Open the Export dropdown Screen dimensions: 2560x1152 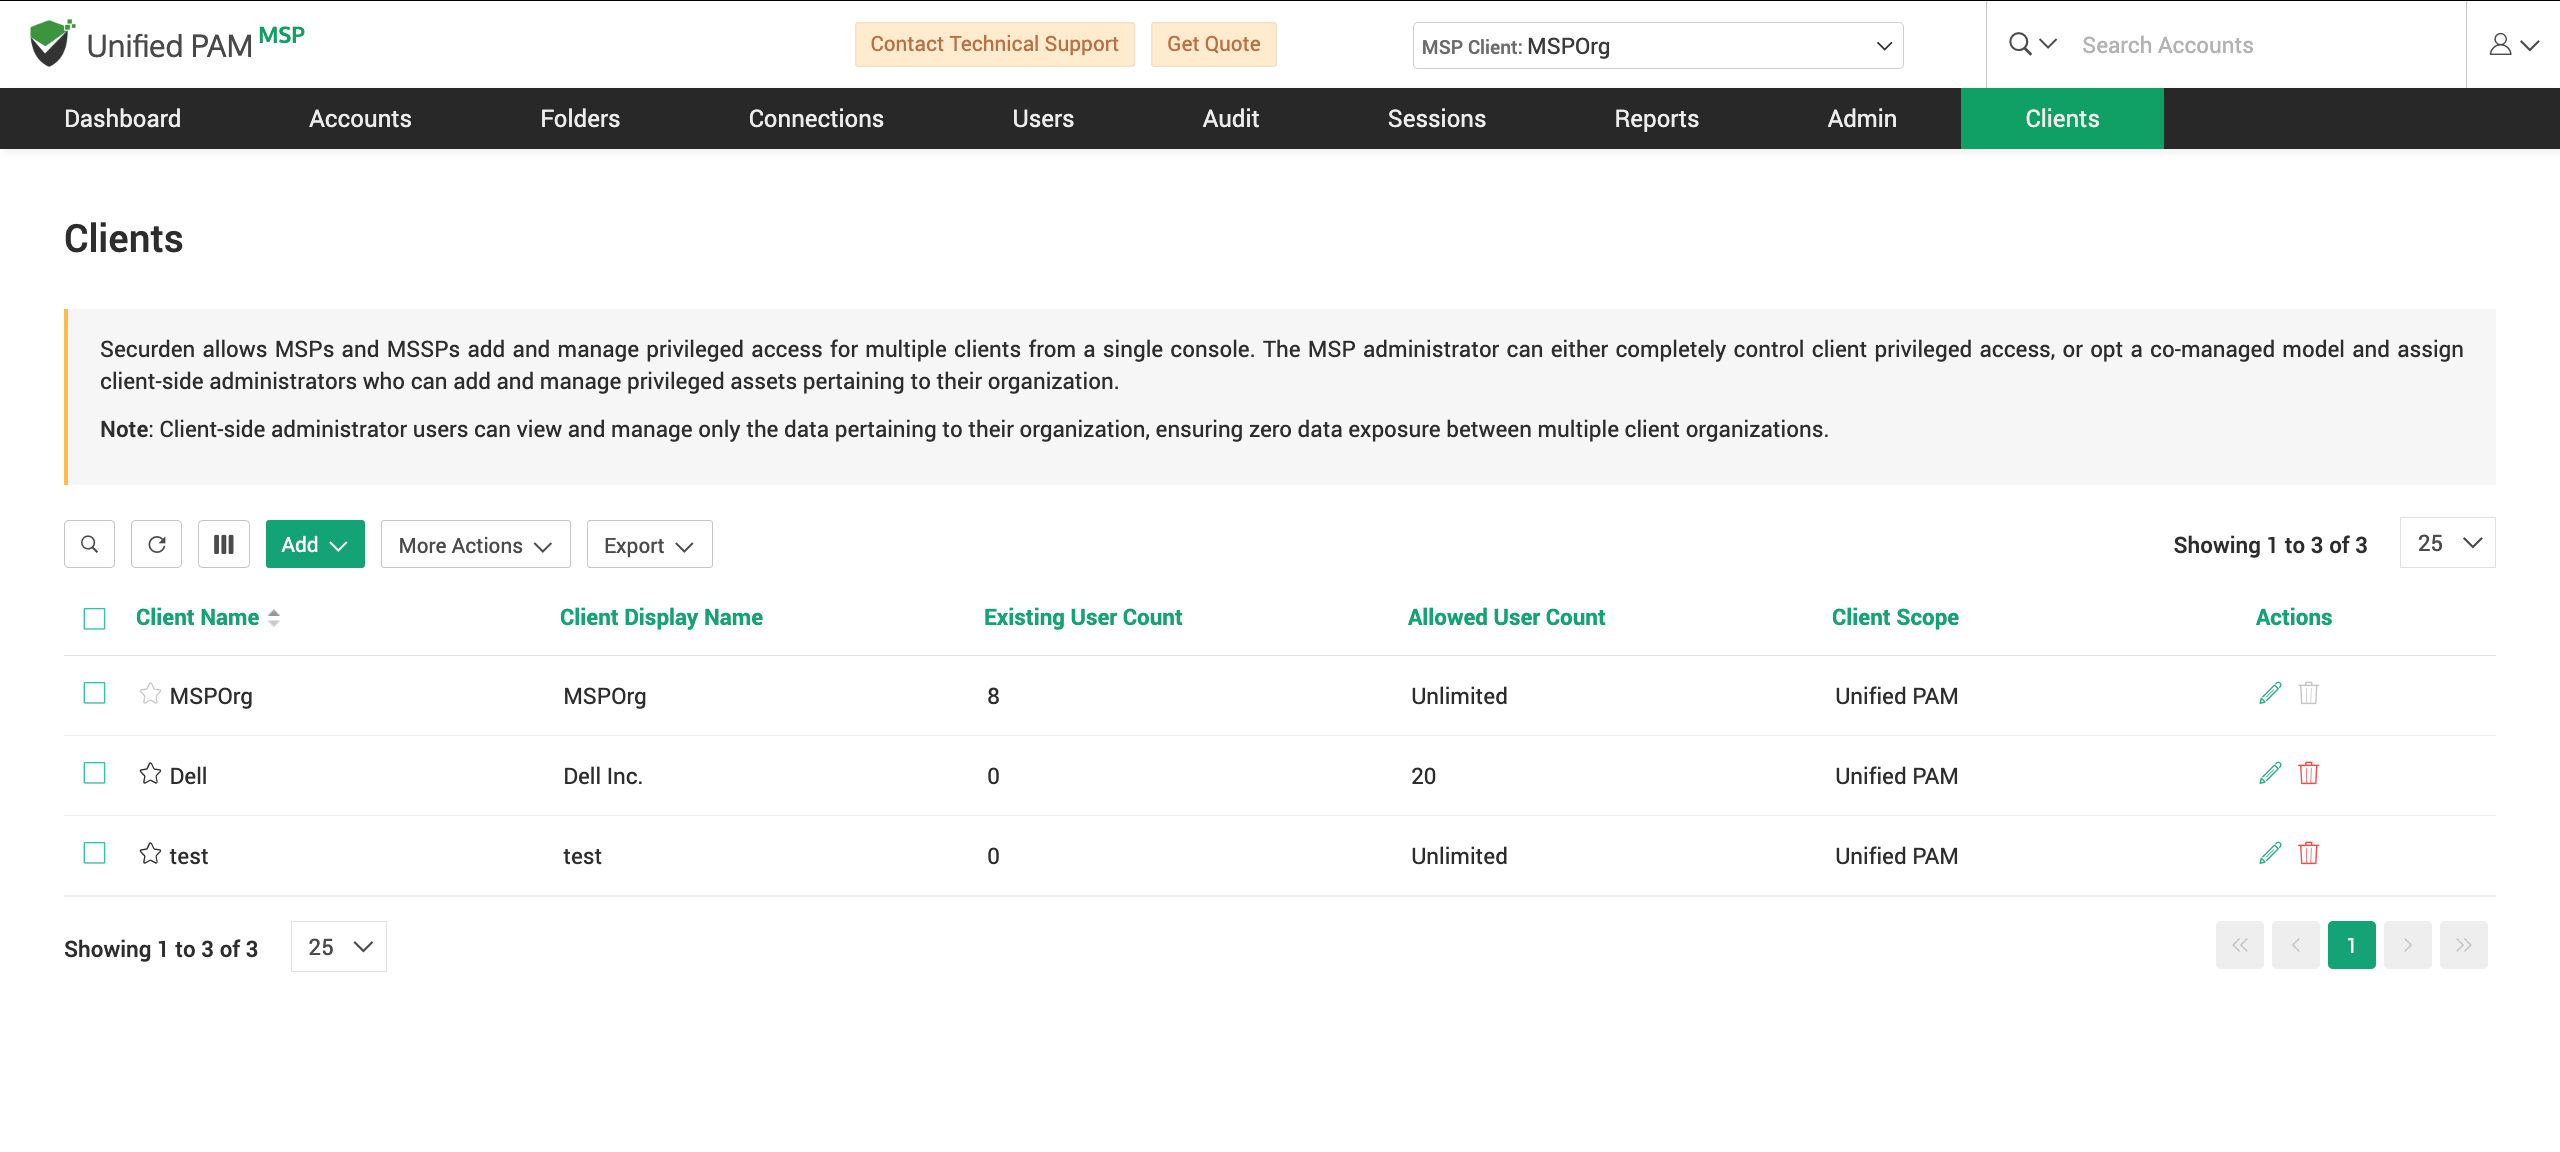(648, 544)
